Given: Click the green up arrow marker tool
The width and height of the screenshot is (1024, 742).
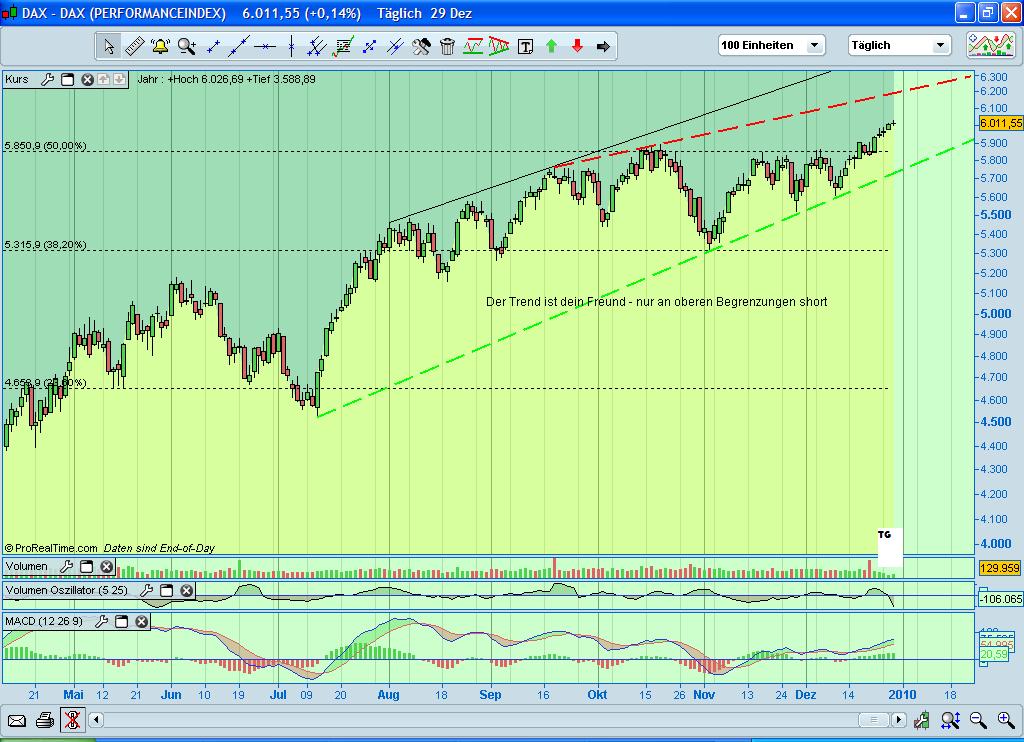Looking at the screenshot, I should click(x=551, y=45).
